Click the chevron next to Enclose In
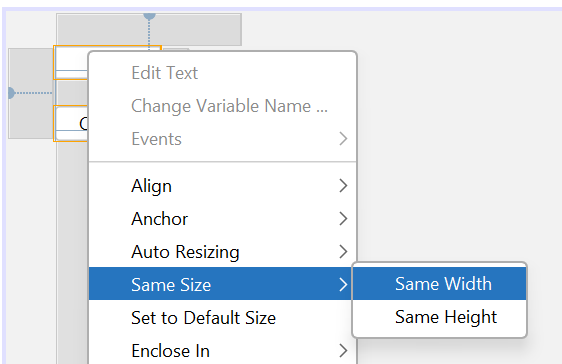 (343, 351)
